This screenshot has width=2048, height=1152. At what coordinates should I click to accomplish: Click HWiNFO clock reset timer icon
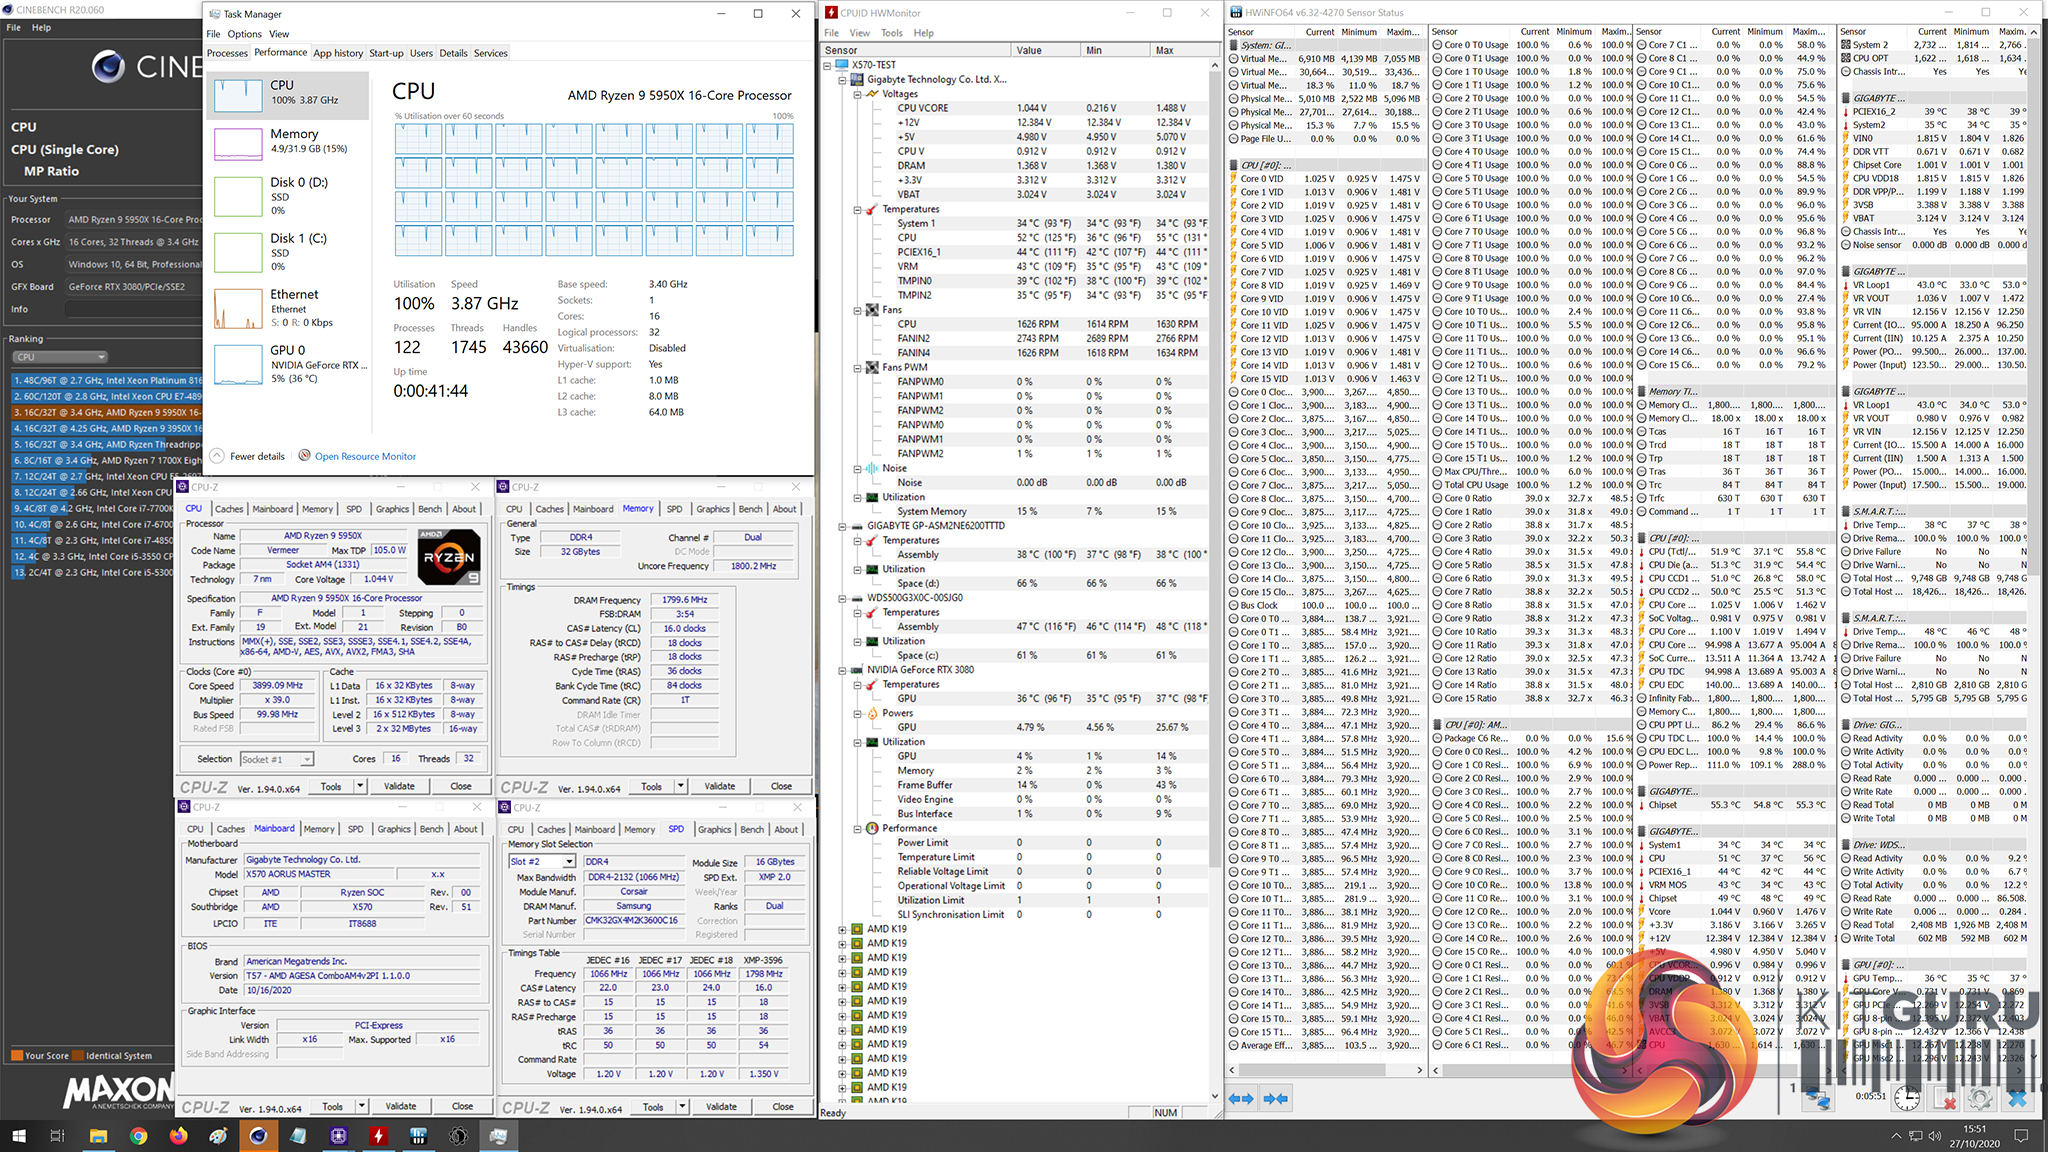1907,1098
